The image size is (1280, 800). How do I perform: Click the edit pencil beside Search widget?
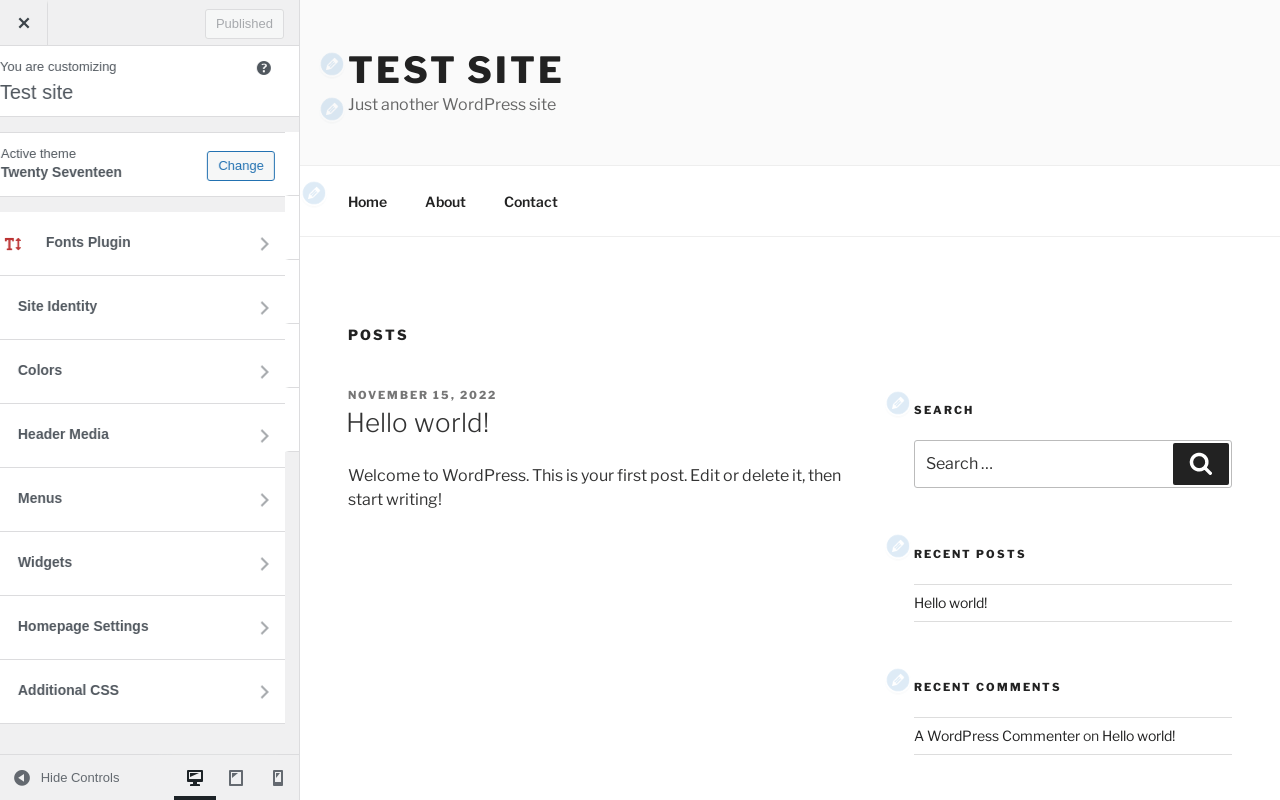coord(898,403)
